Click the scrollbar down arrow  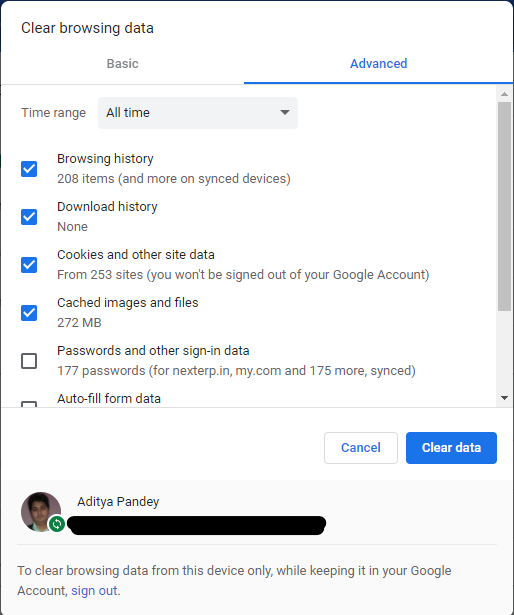(505, 398)
